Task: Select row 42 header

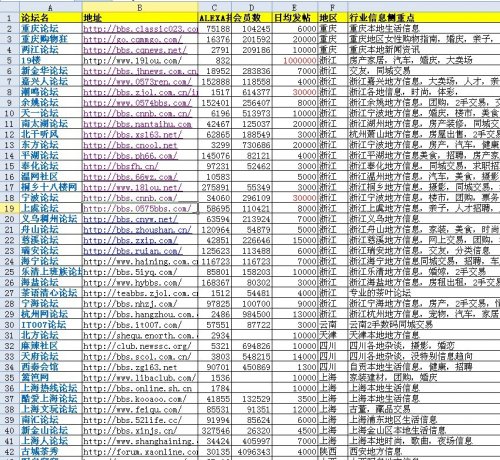Action: click(x=9, y=452)
